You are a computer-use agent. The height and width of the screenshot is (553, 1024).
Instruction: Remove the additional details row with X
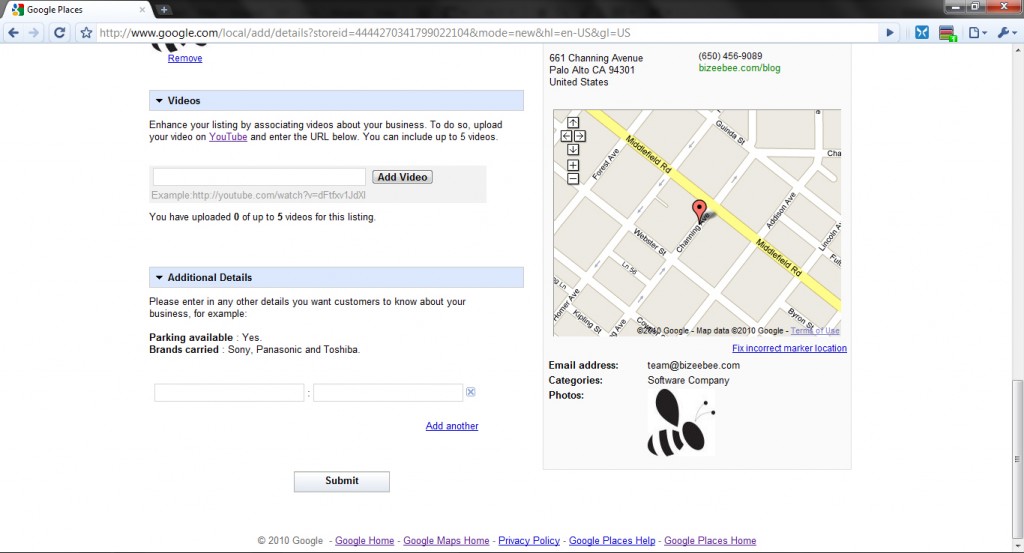click(470, 392)
